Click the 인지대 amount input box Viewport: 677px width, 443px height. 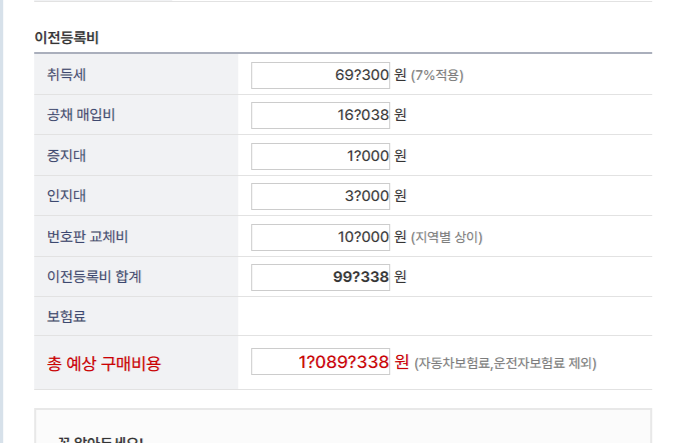[320, 196]
